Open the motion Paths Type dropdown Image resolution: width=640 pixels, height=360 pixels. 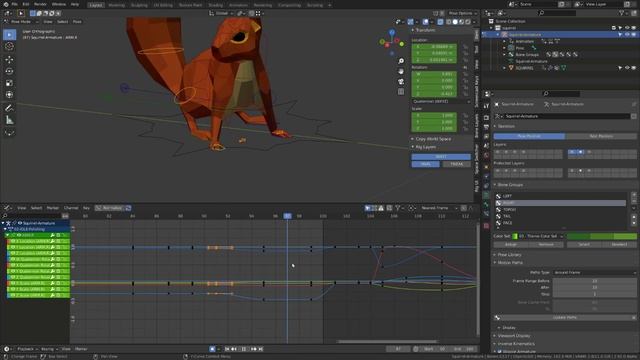(594, 272)
